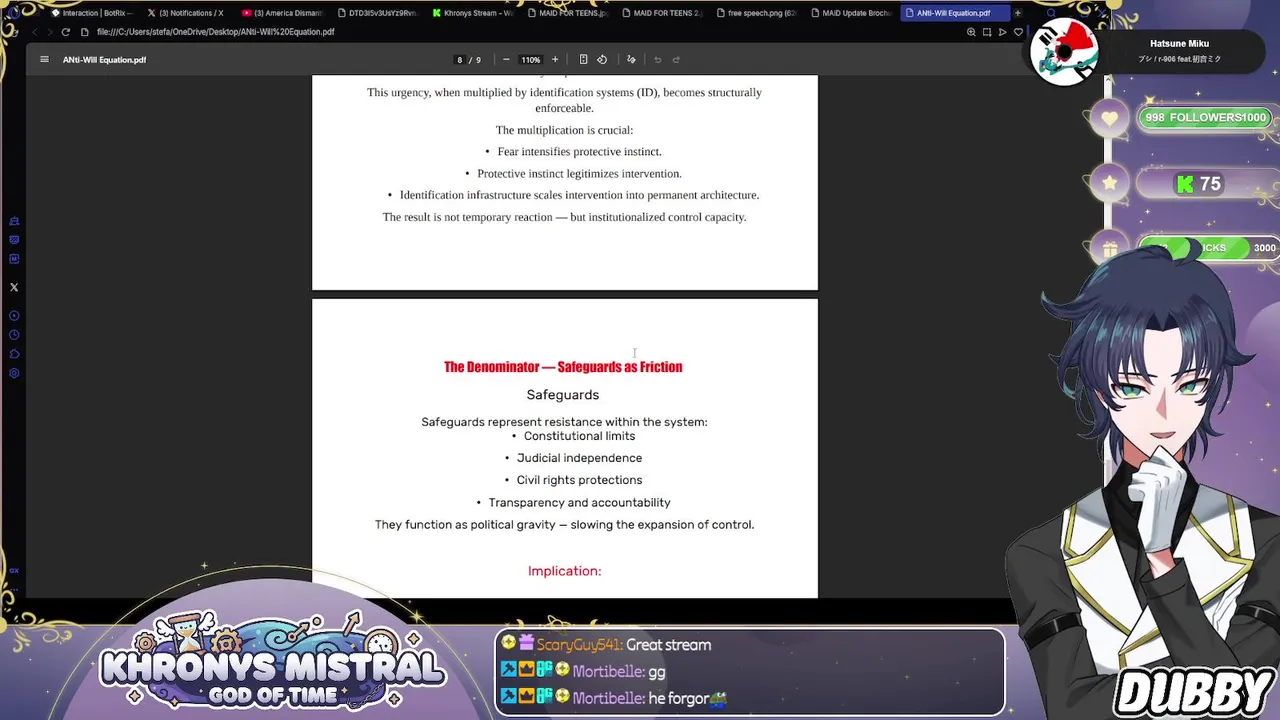Switch to the America Dismant YouTube tab
The image size is (1280, 720).
282,13
